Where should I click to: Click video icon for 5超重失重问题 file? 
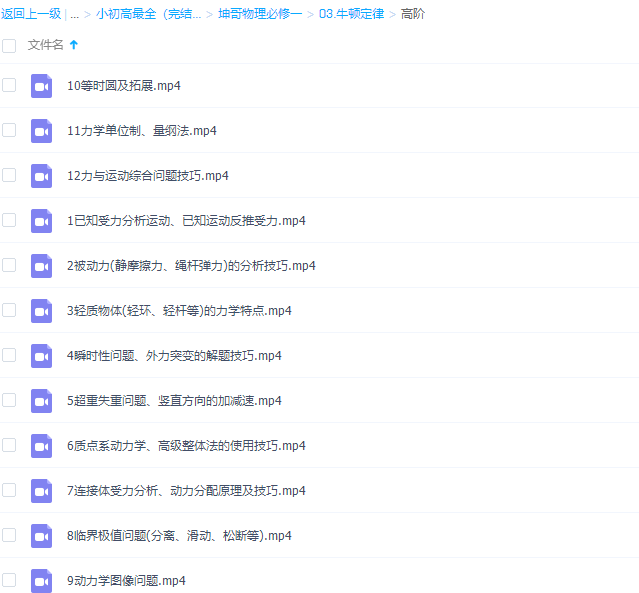point(41,401)
